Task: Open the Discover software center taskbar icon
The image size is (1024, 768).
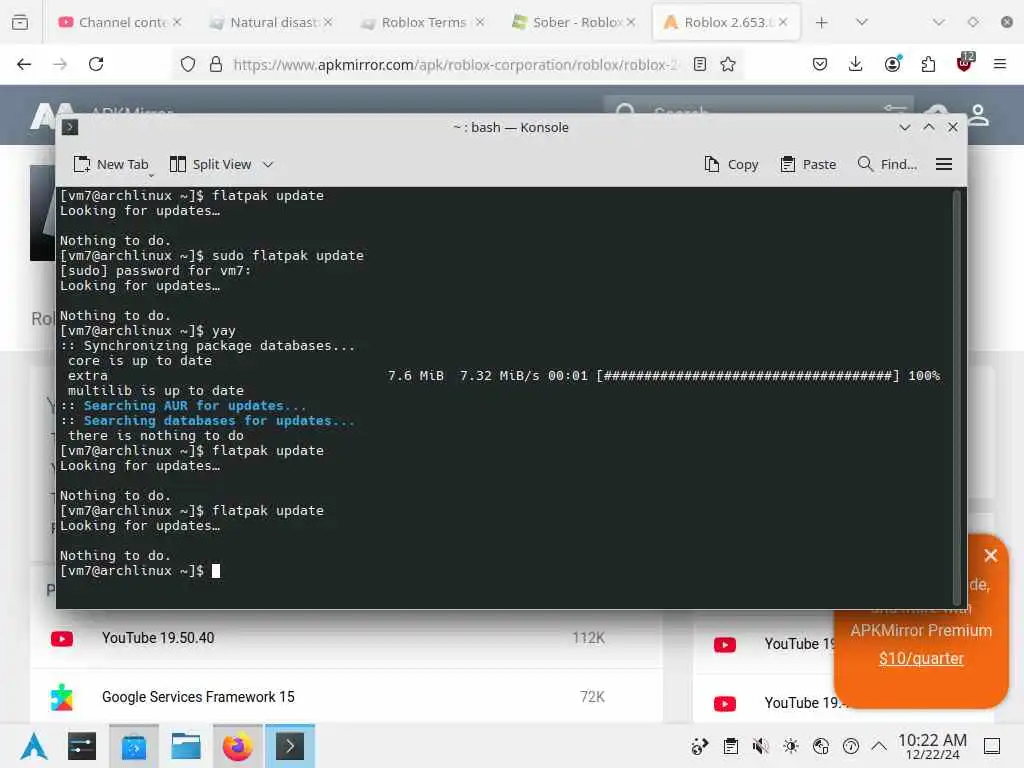Action: [134, 746]
